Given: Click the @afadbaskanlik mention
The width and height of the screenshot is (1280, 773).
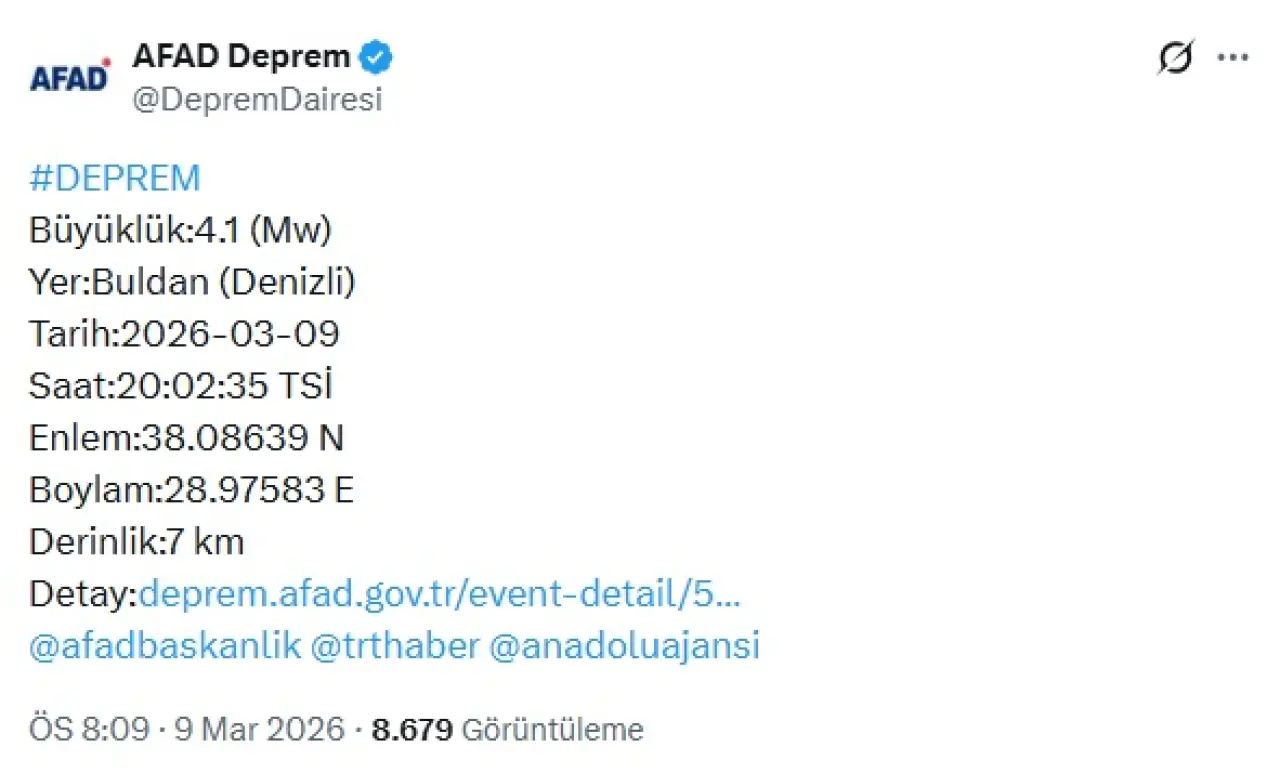Looking at the screenshot, I should (165, 646).
